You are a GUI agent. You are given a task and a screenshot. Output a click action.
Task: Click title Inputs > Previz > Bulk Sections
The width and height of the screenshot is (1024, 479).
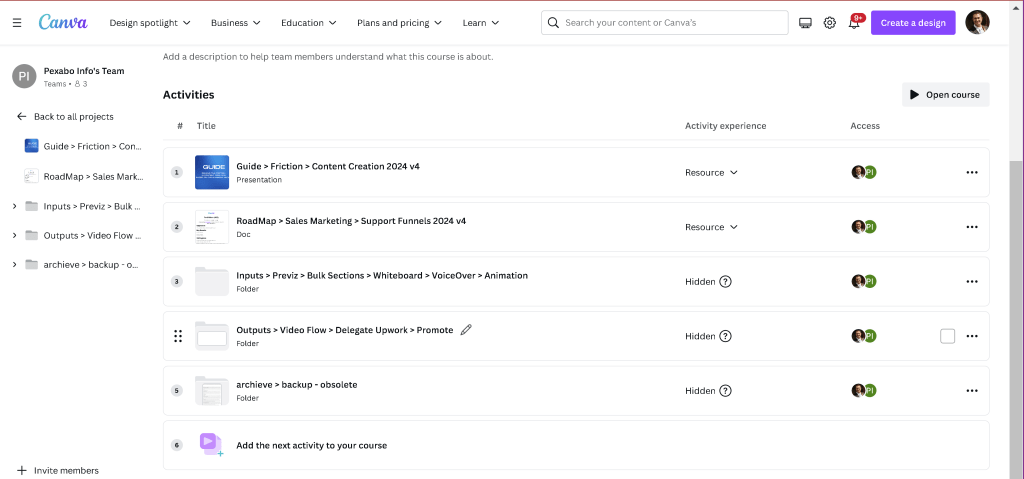coord(382,276)
